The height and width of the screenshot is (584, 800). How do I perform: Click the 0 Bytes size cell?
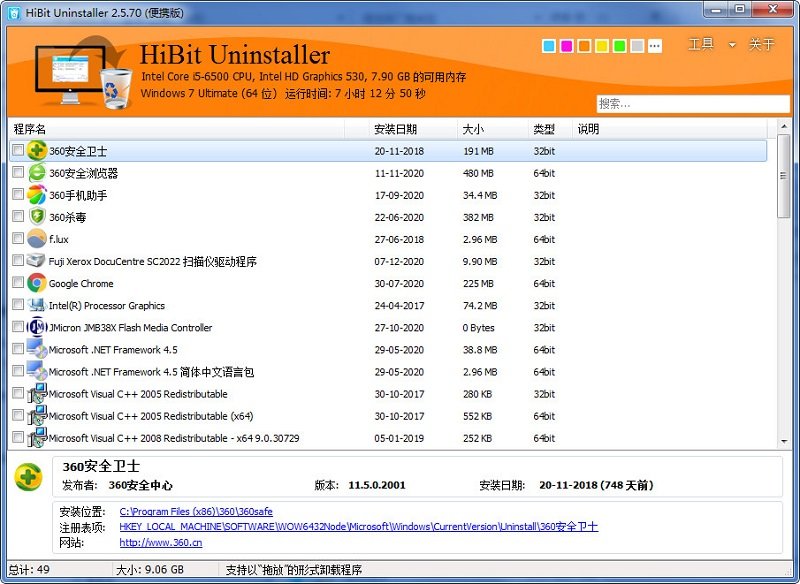click(x=479, y=327)
